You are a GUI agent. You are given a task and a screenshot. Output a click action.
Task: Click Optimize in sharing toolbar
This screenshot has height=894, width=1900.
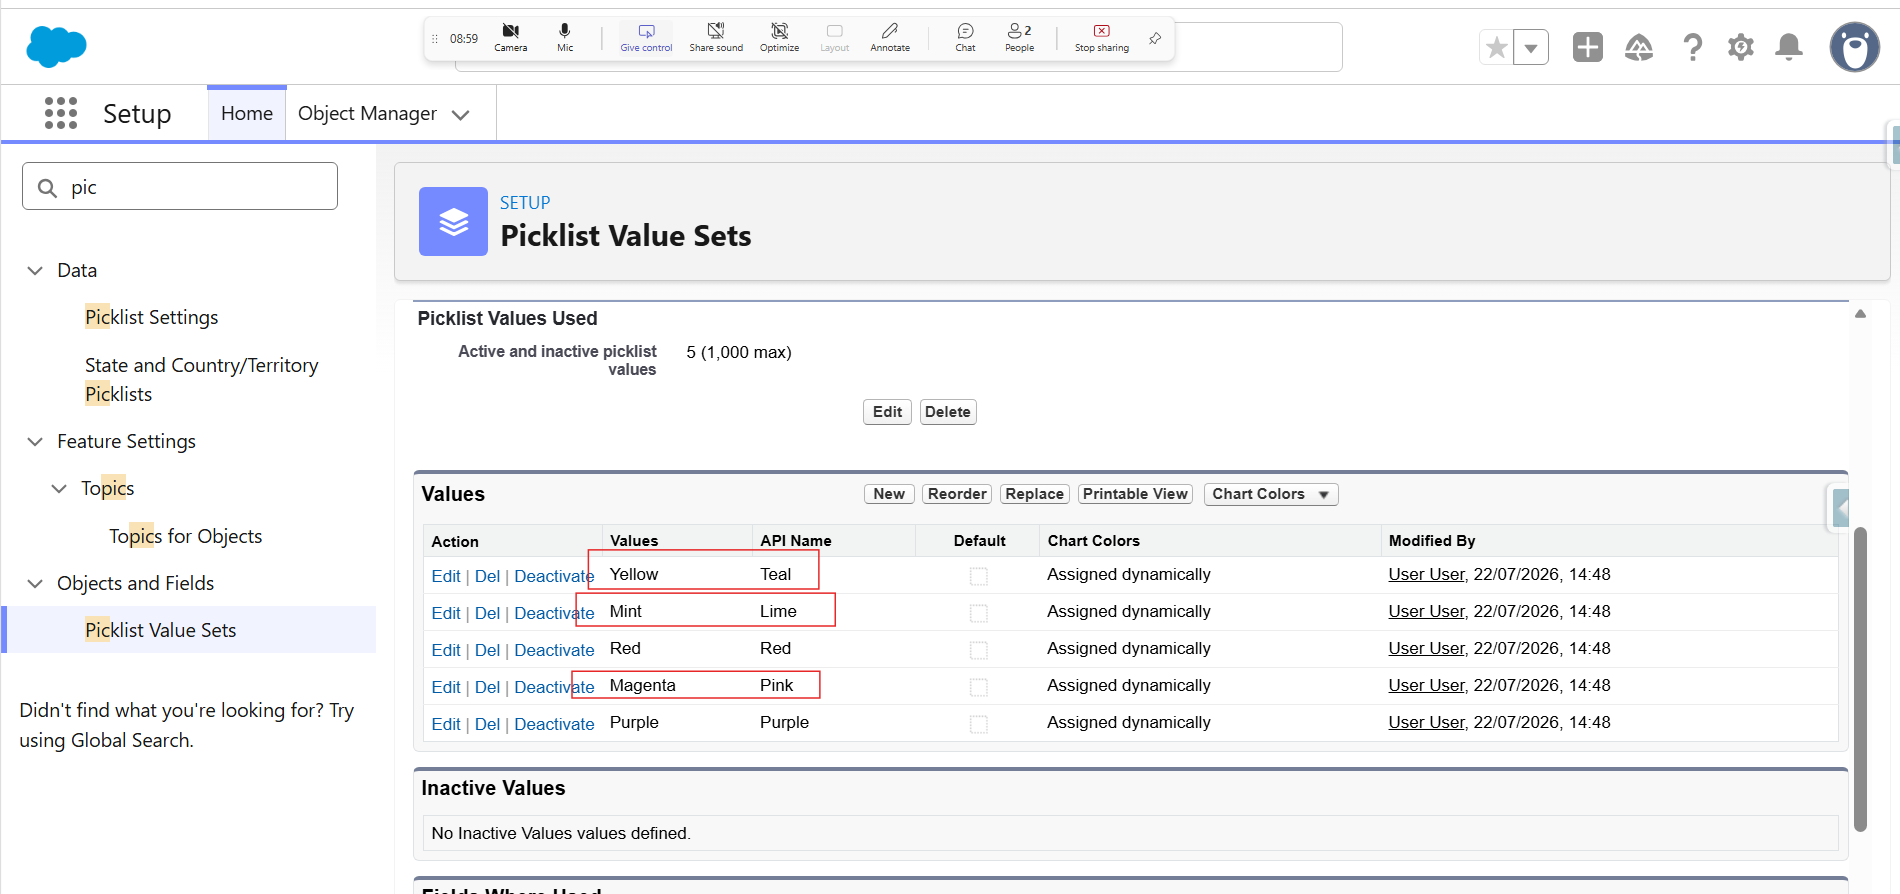[x=779, y=38]
